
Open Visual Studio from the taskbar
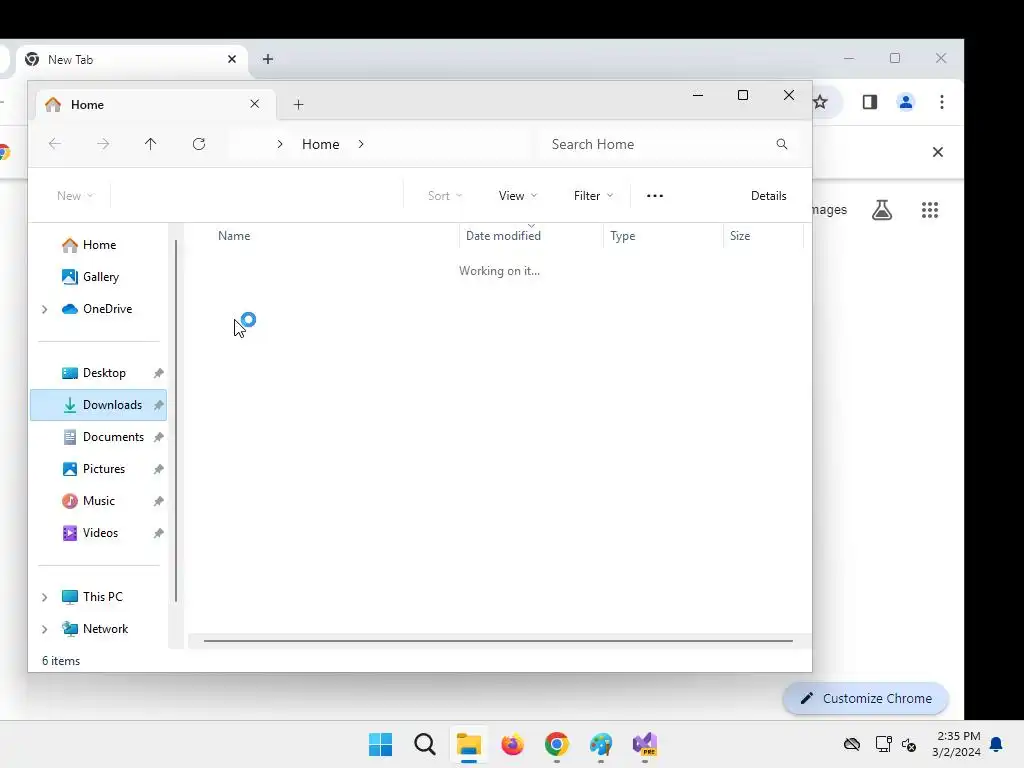[645, 744]
